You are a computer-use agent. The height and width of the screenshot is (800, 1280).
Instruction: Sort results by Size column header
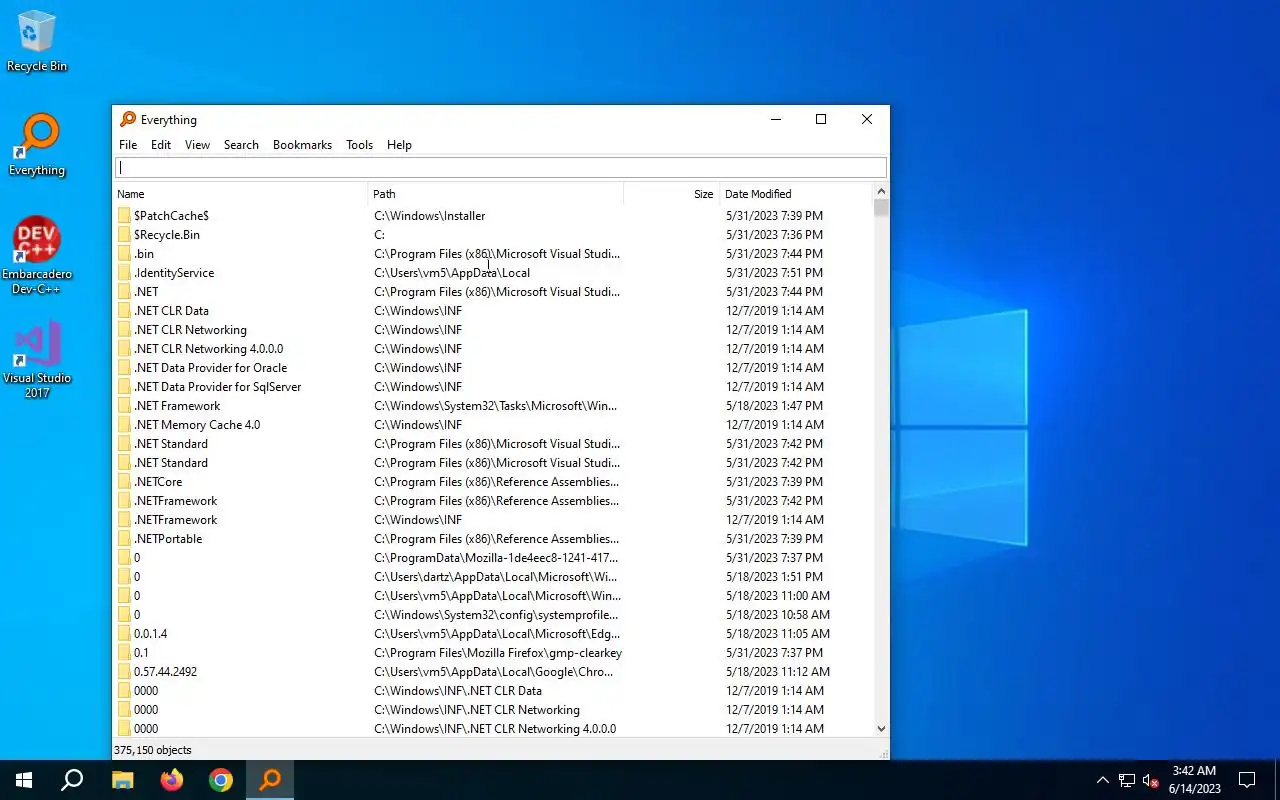click(x=670, y=194)
